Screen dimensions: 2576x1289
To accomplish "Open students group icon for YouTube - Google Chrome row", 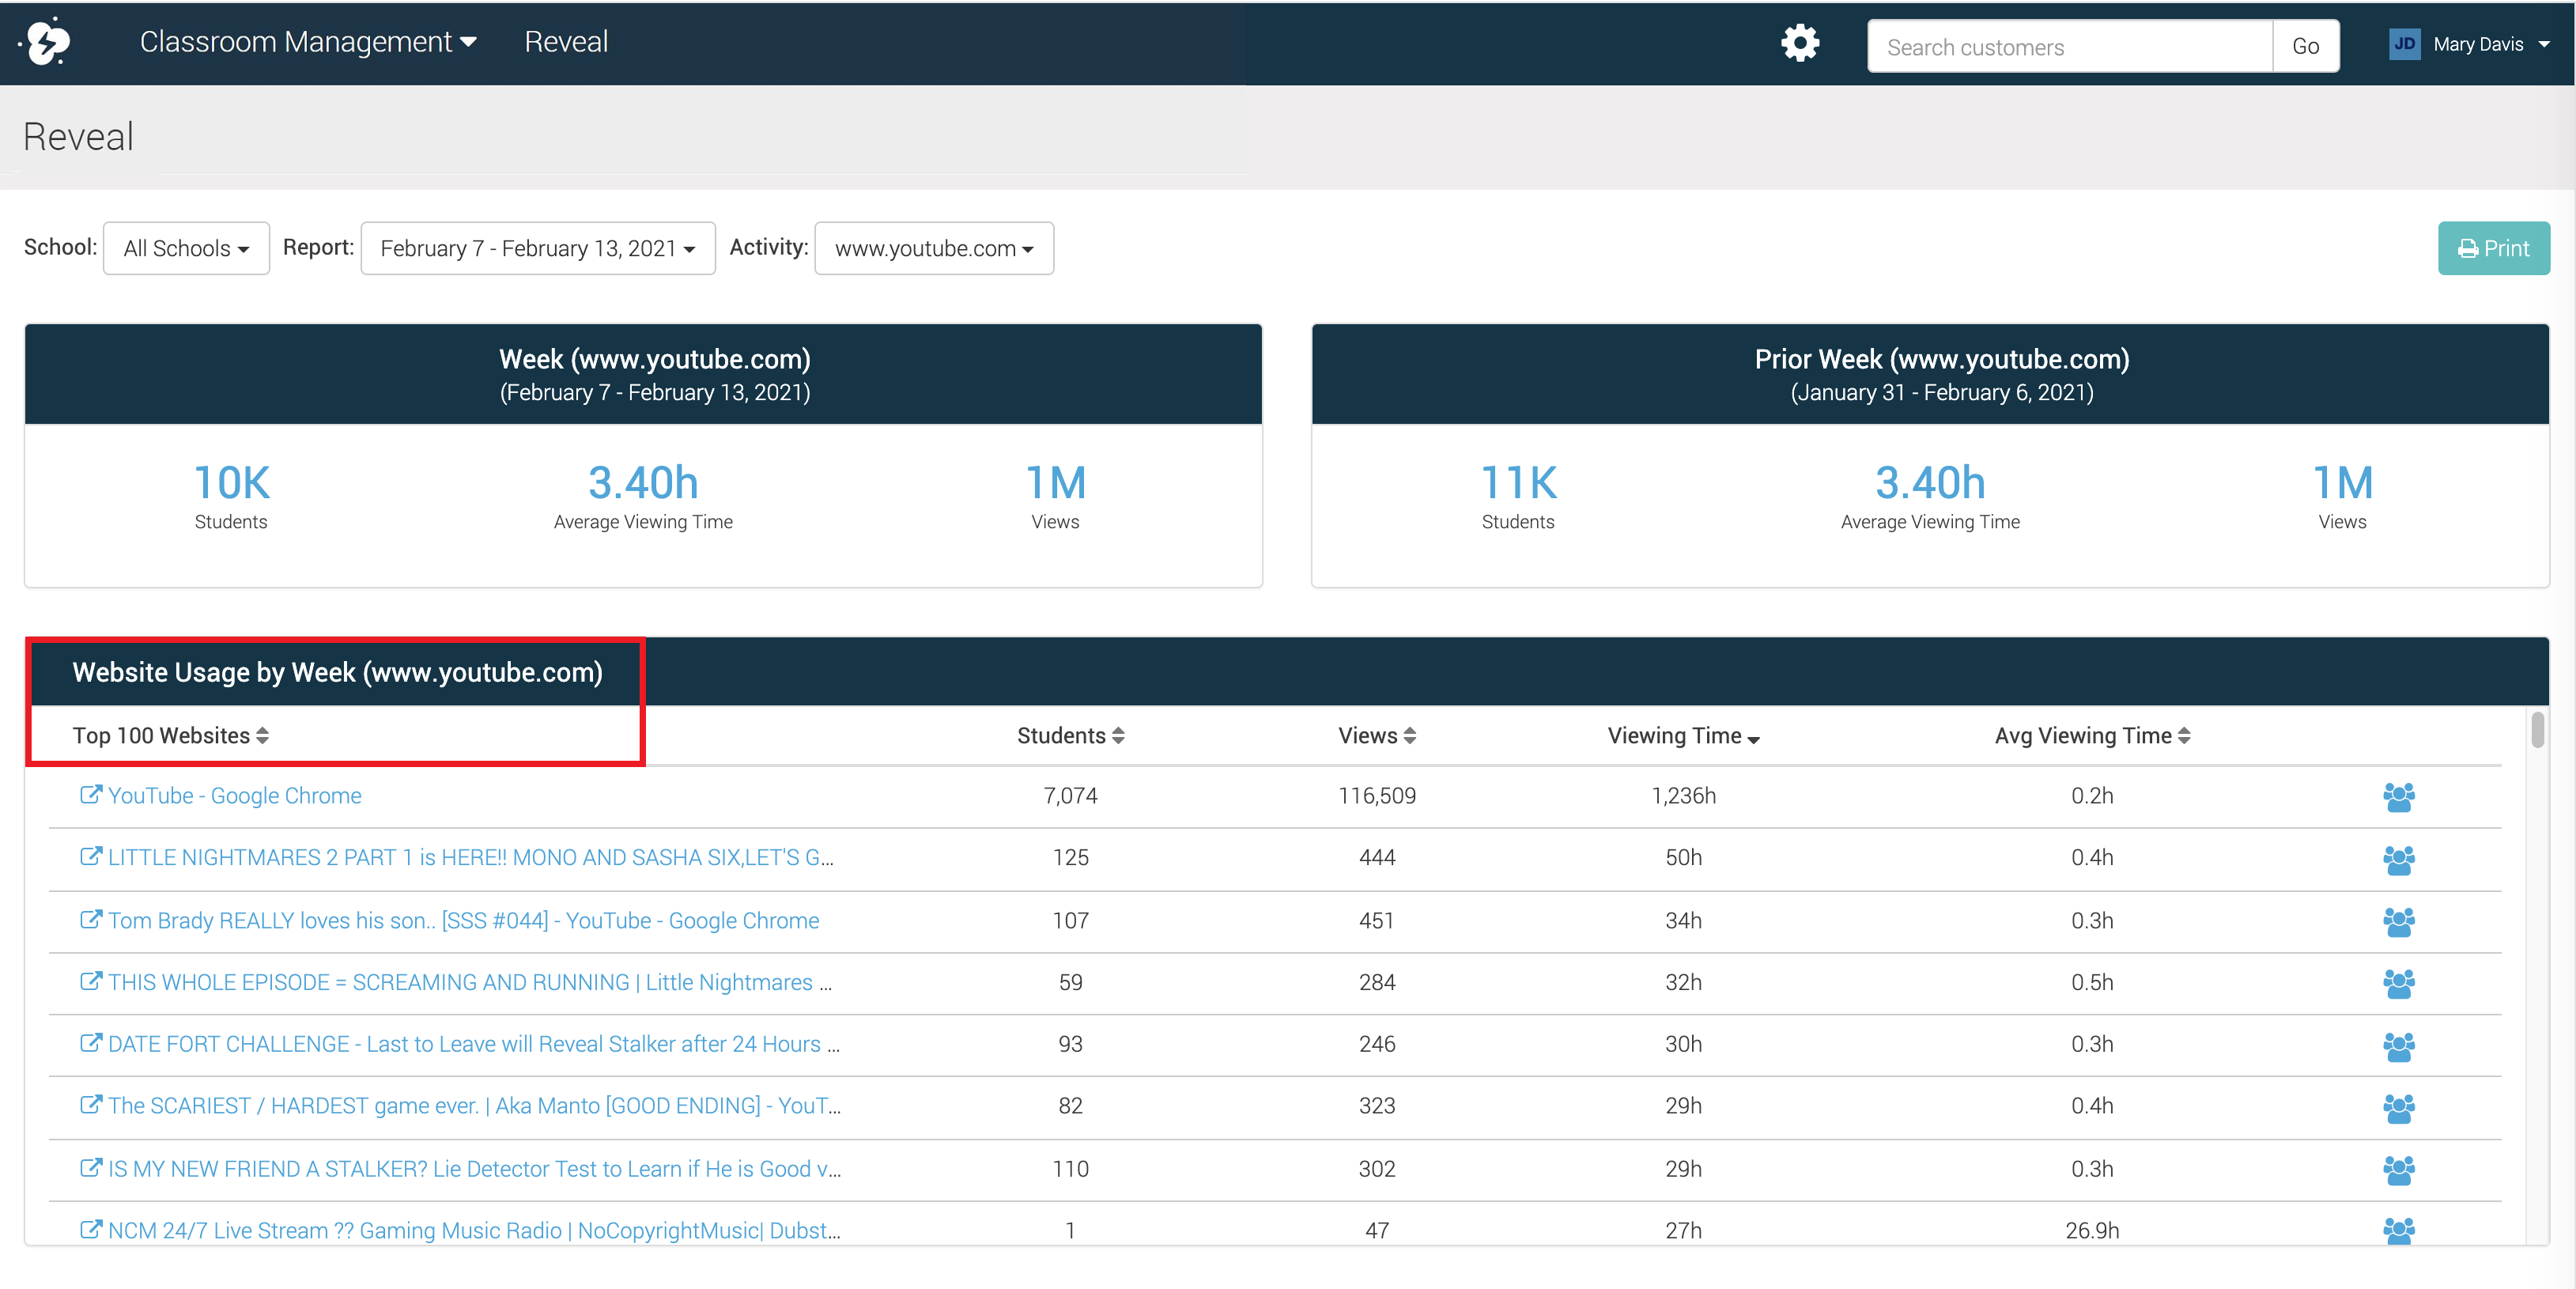I will pyautogui.click(x=2398, y=797).
